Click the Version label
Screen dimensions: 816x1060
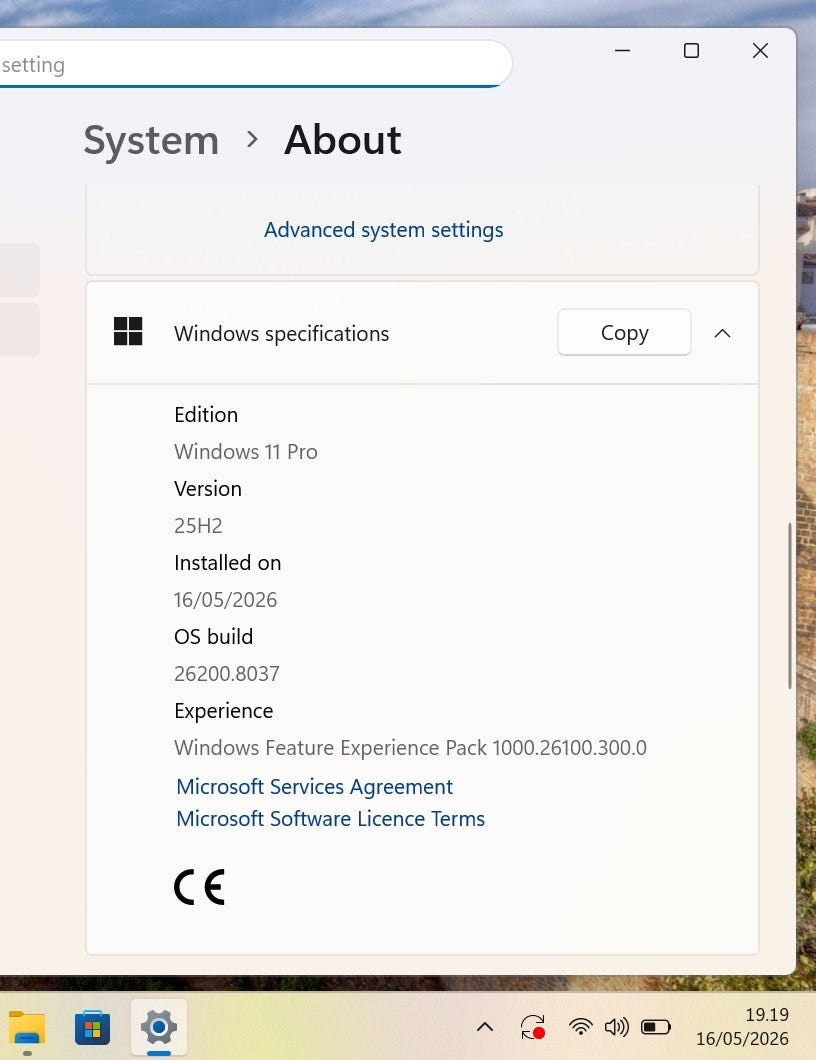click(208, 489)
